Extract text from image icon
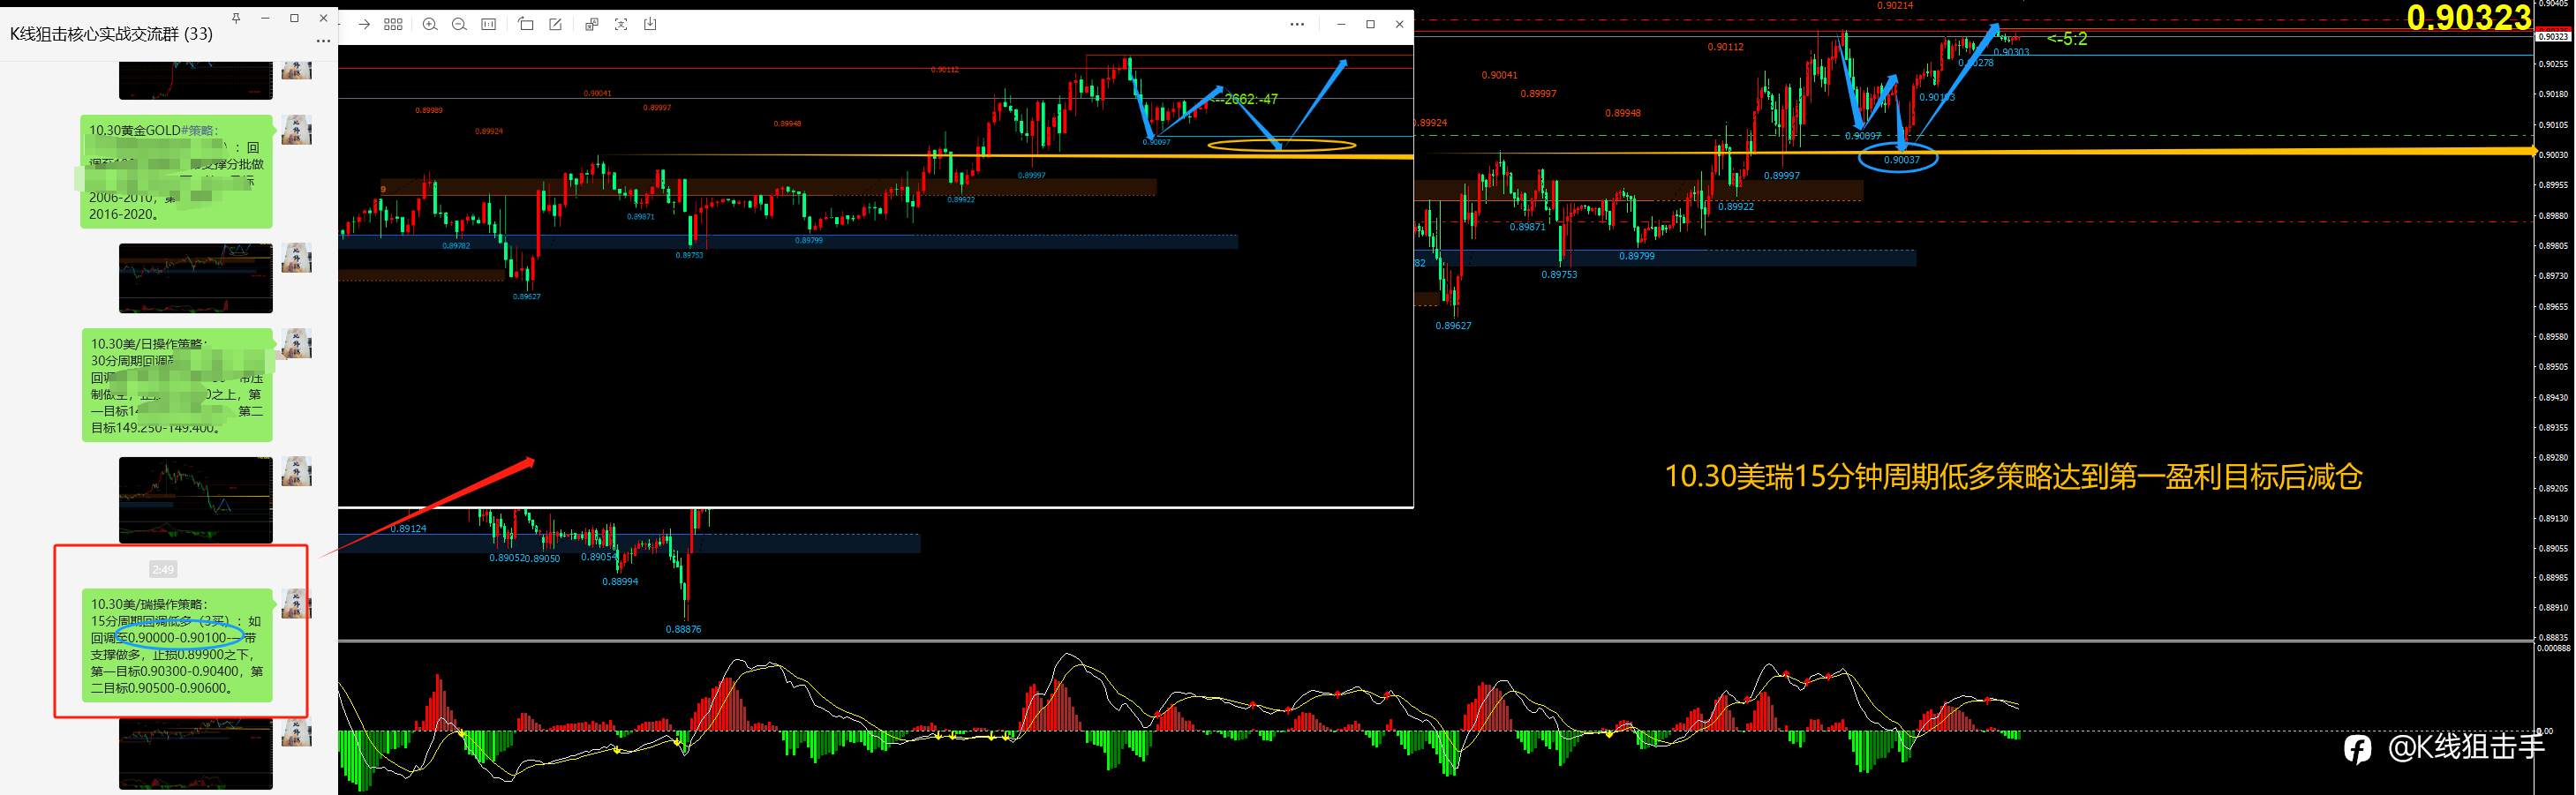Viewport: 2576px width, 795px height. [x=621, y=24]
